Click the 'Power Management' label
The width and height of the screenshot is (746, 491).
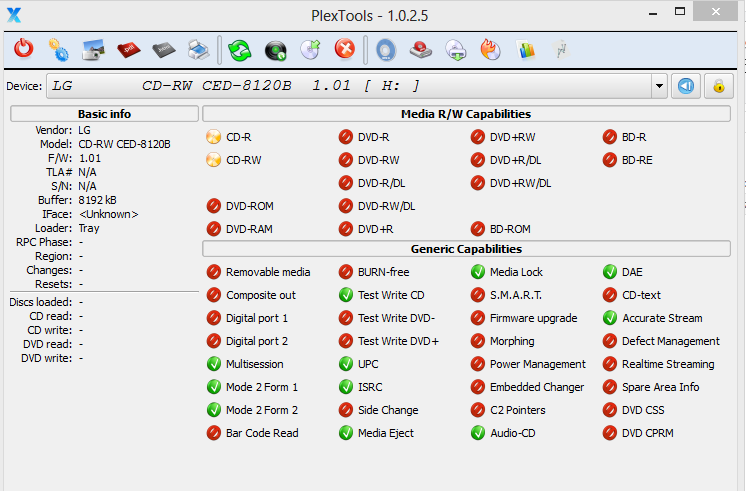pos(538,364)
